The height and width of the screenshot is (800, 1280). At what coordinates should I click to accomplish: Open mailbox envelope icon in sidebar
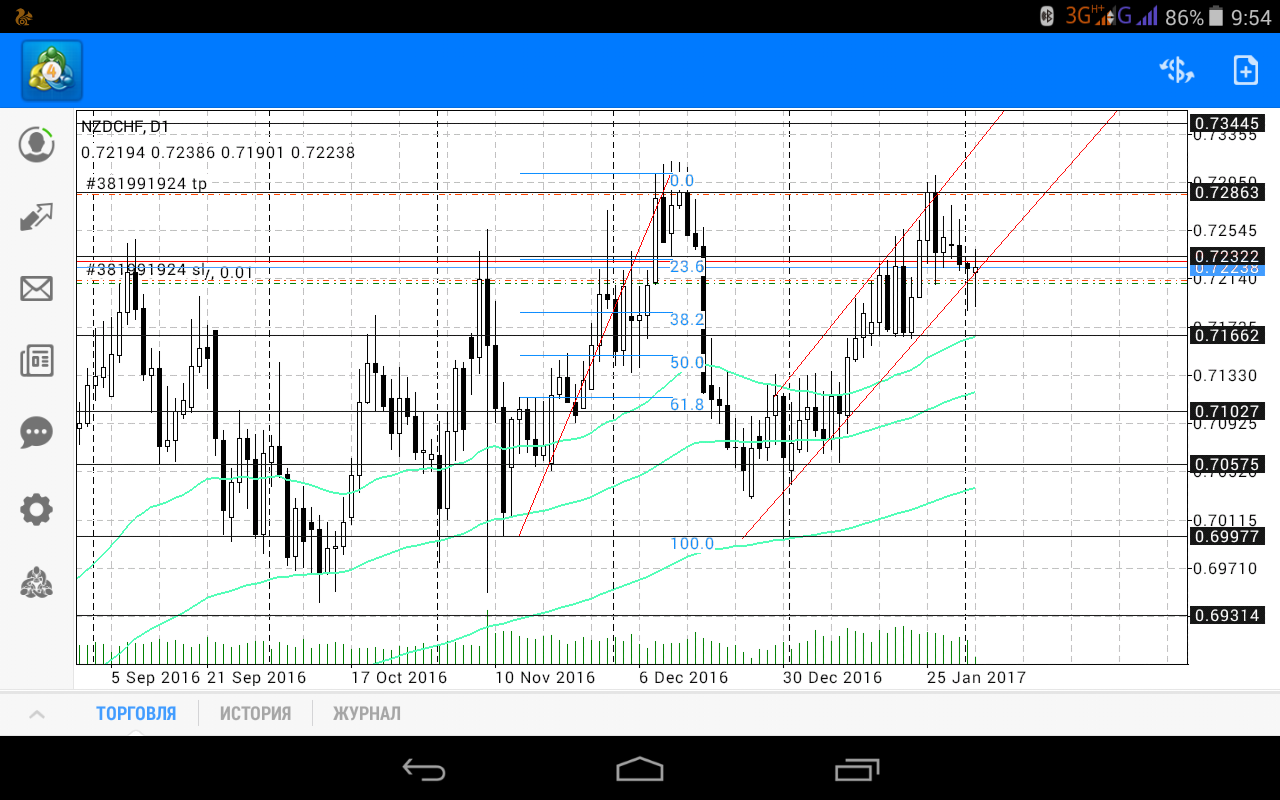pos(37,289)
